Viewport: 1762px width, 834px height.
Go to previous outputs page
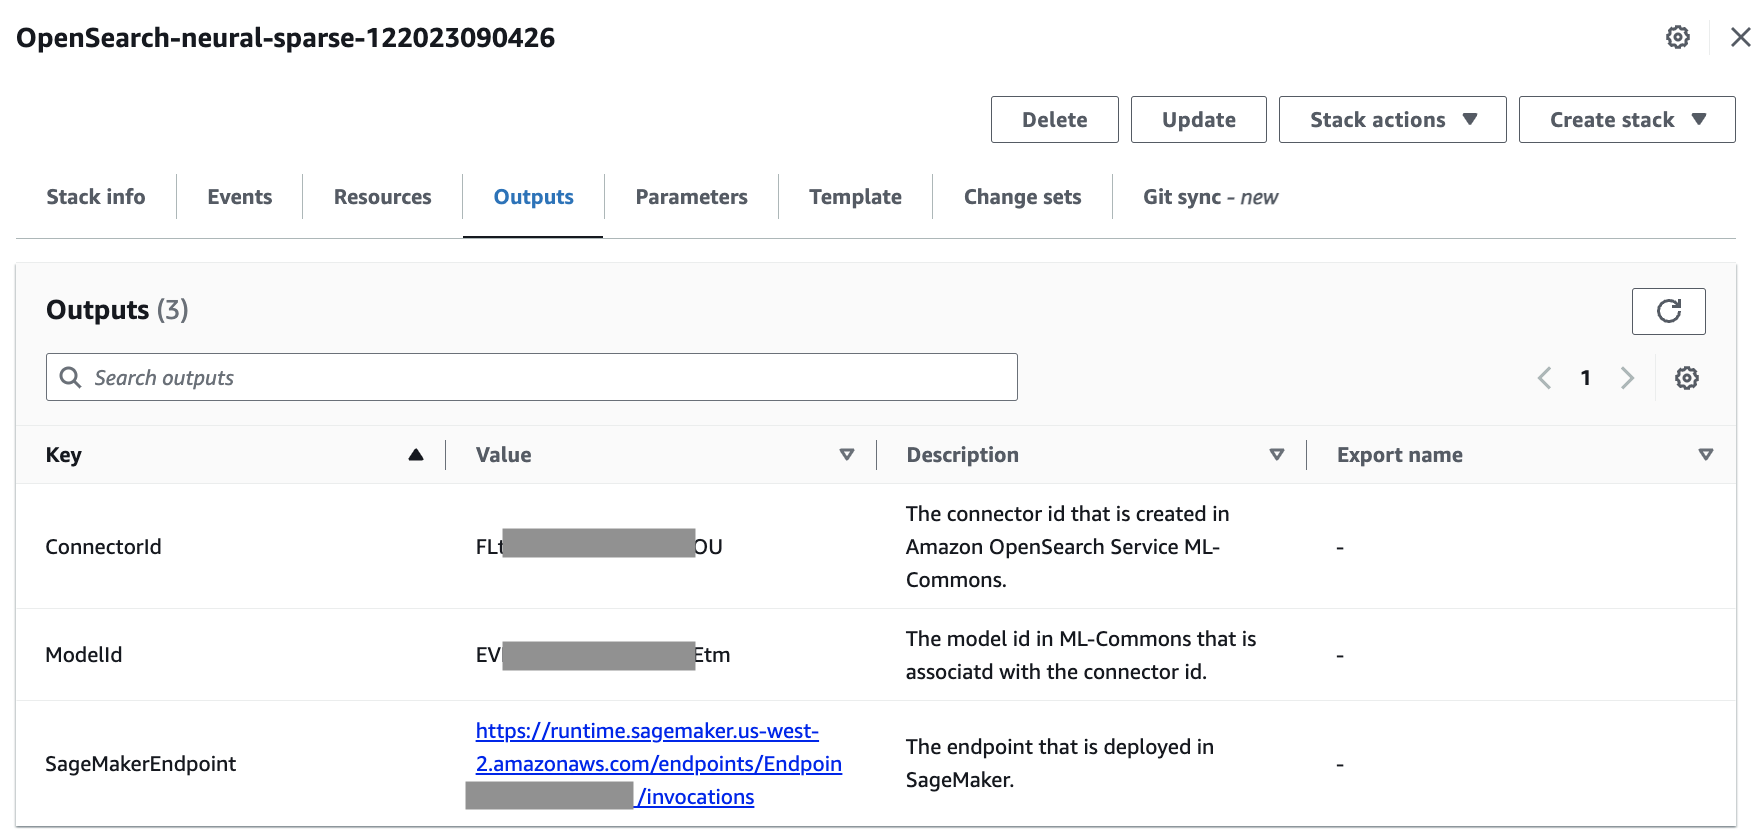[x=1544, y=378]
